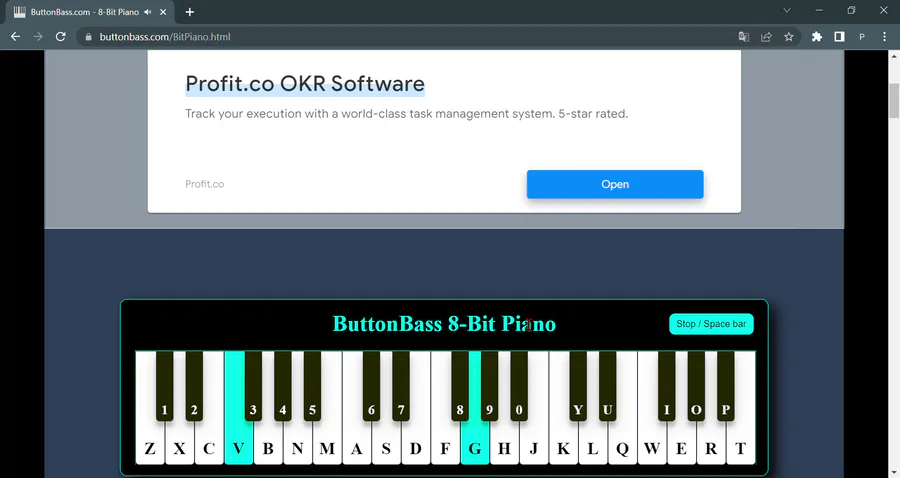900x478 pixels.
Task: Go forward to next page
Action: click(38, 37)
